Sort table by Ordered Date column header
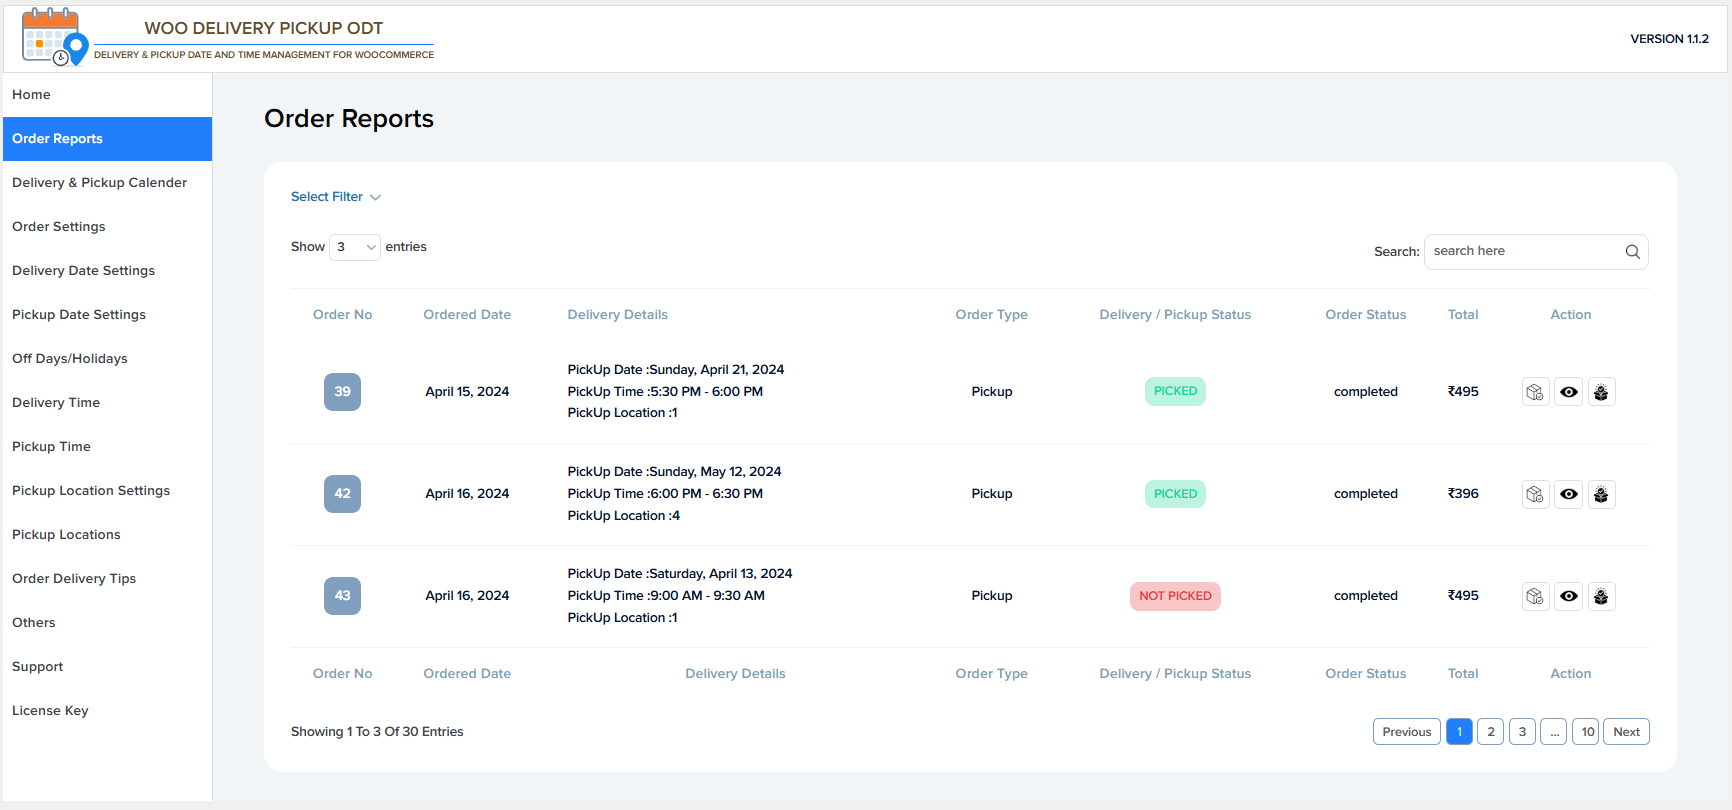Image resolution: width=1732 pixels, height=810 pixels. click(x=467, y=315)
